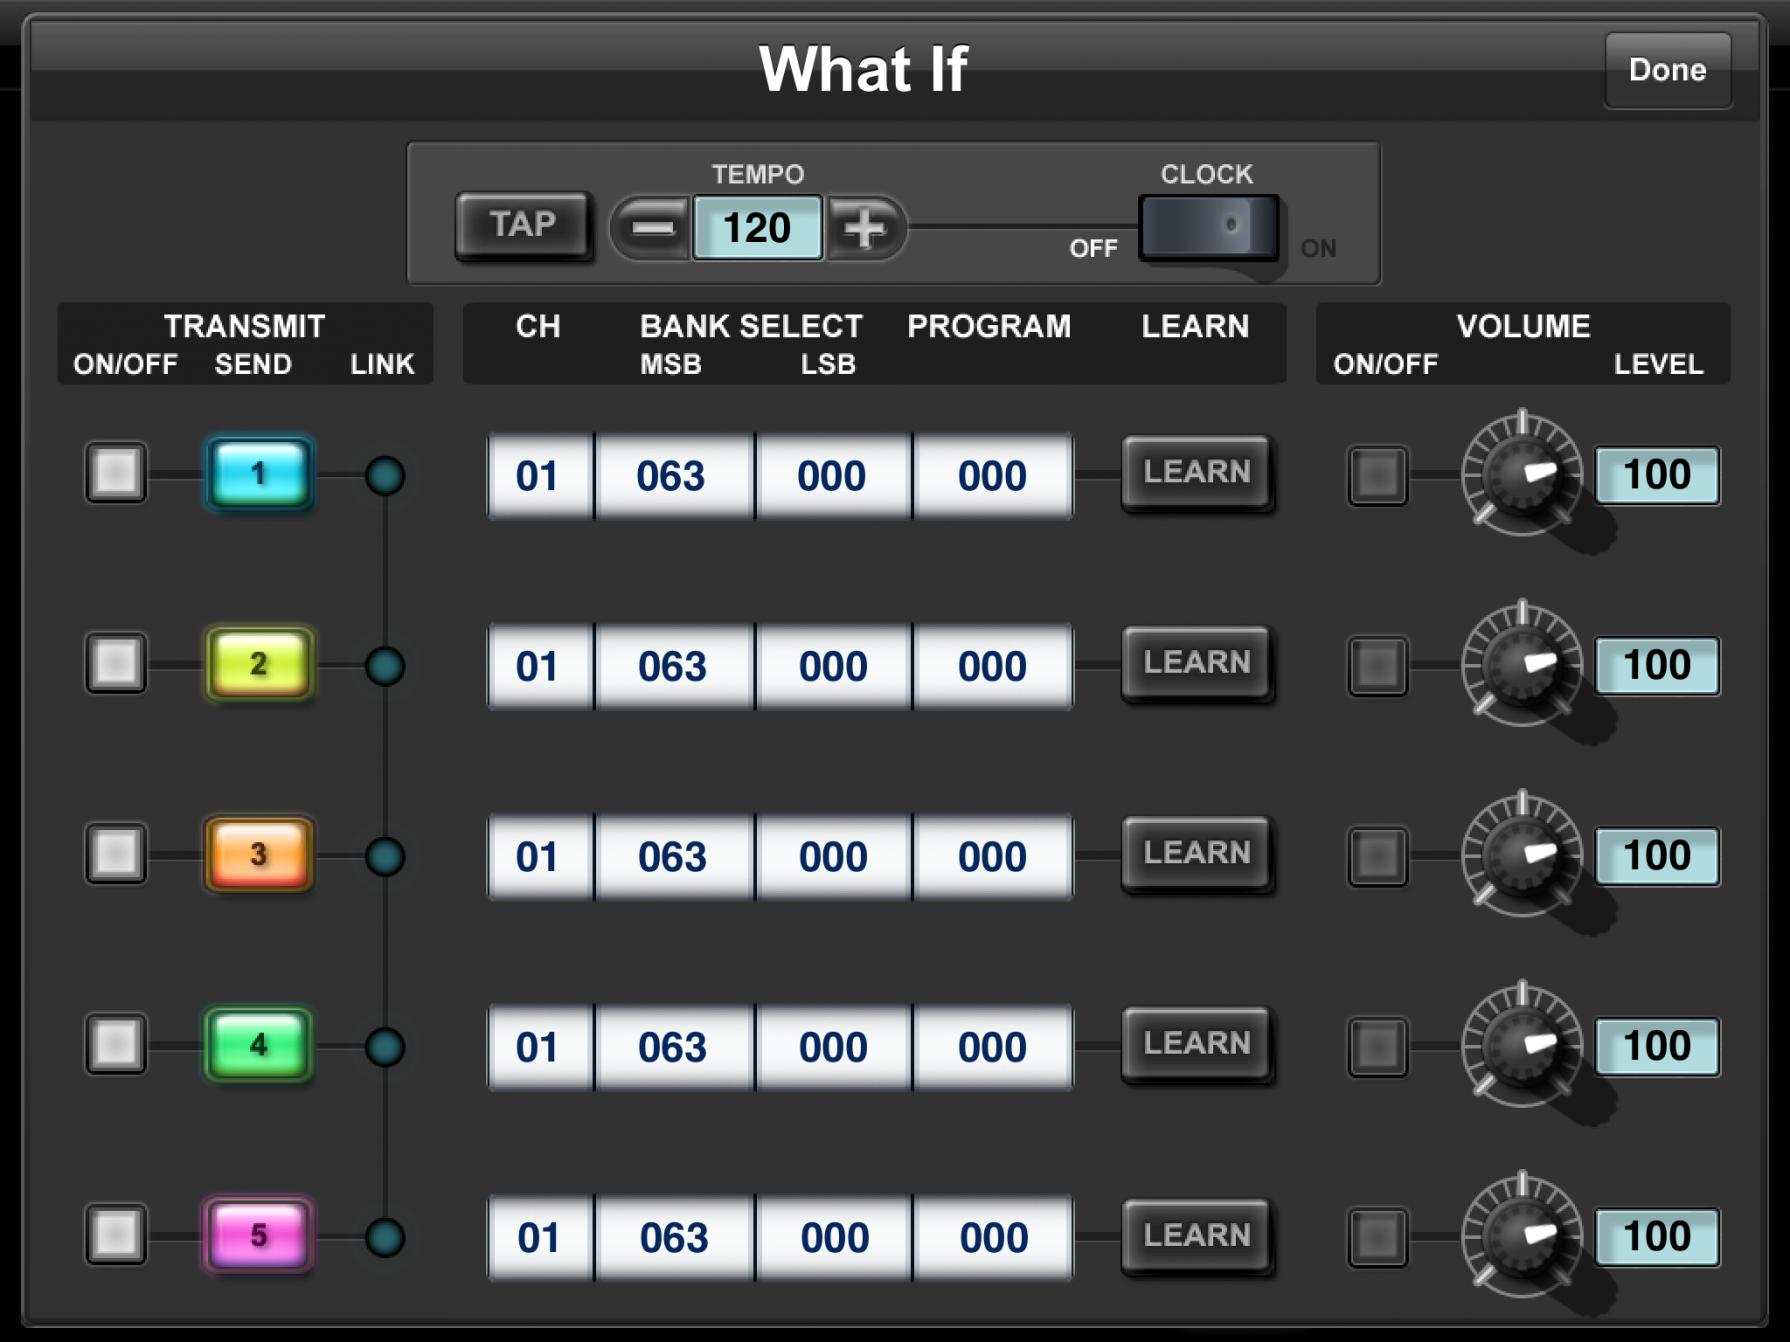Click the cyan send button 1
Viewport: 1790px width, 1342px height.
[259, 473]
